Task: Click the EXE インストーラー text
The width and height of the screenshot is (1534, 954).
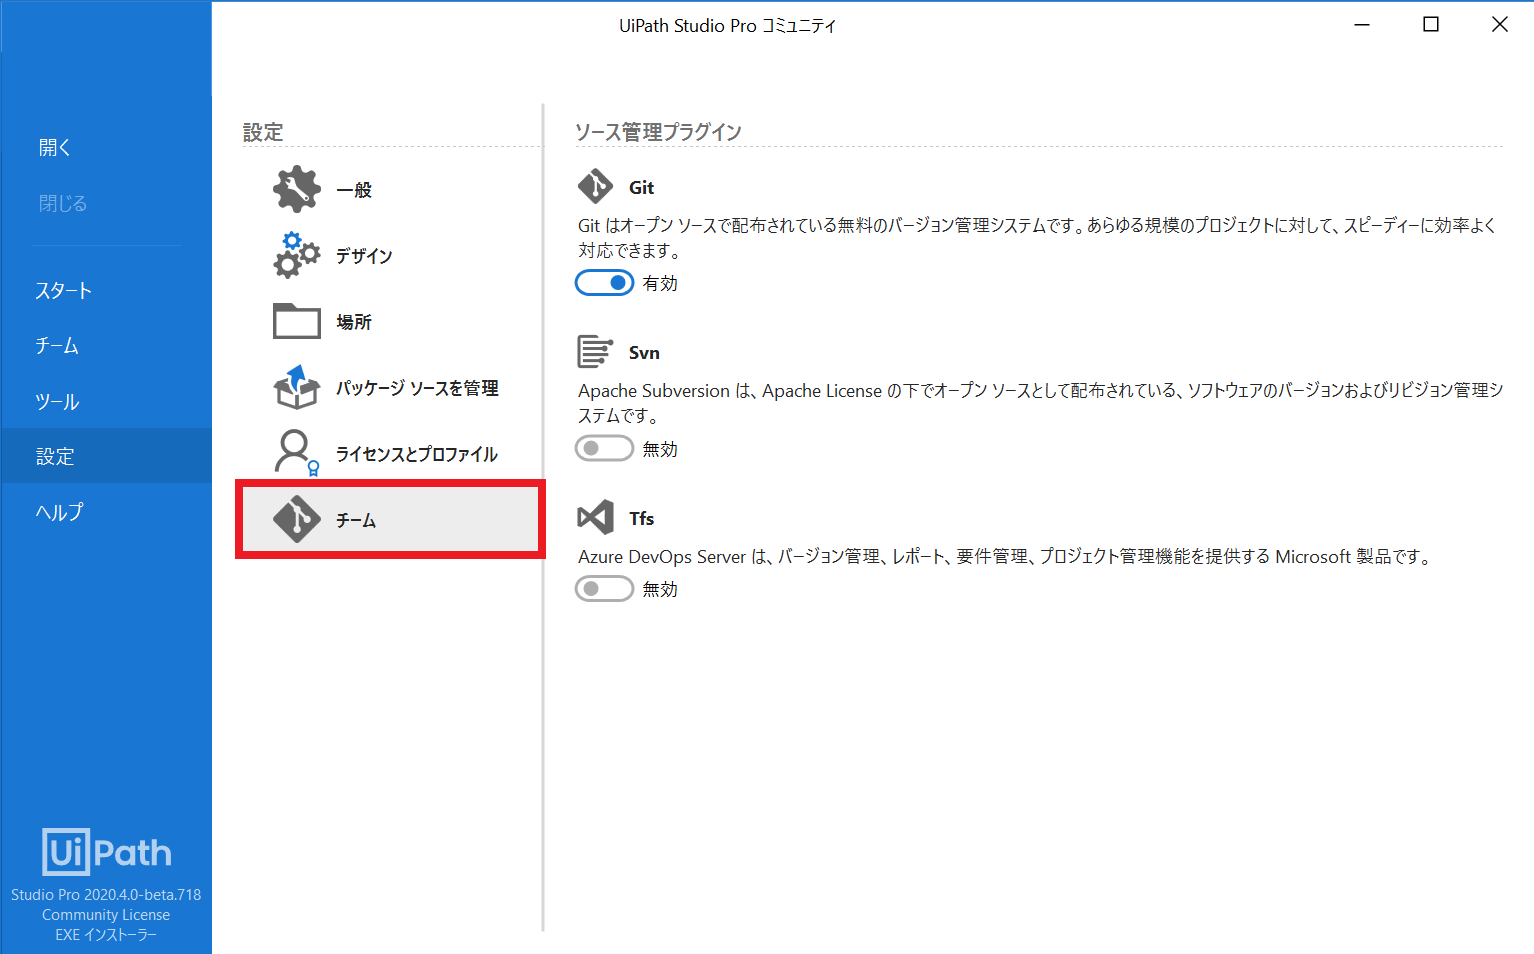Action: pyautogui.click(x=106, y=935)
